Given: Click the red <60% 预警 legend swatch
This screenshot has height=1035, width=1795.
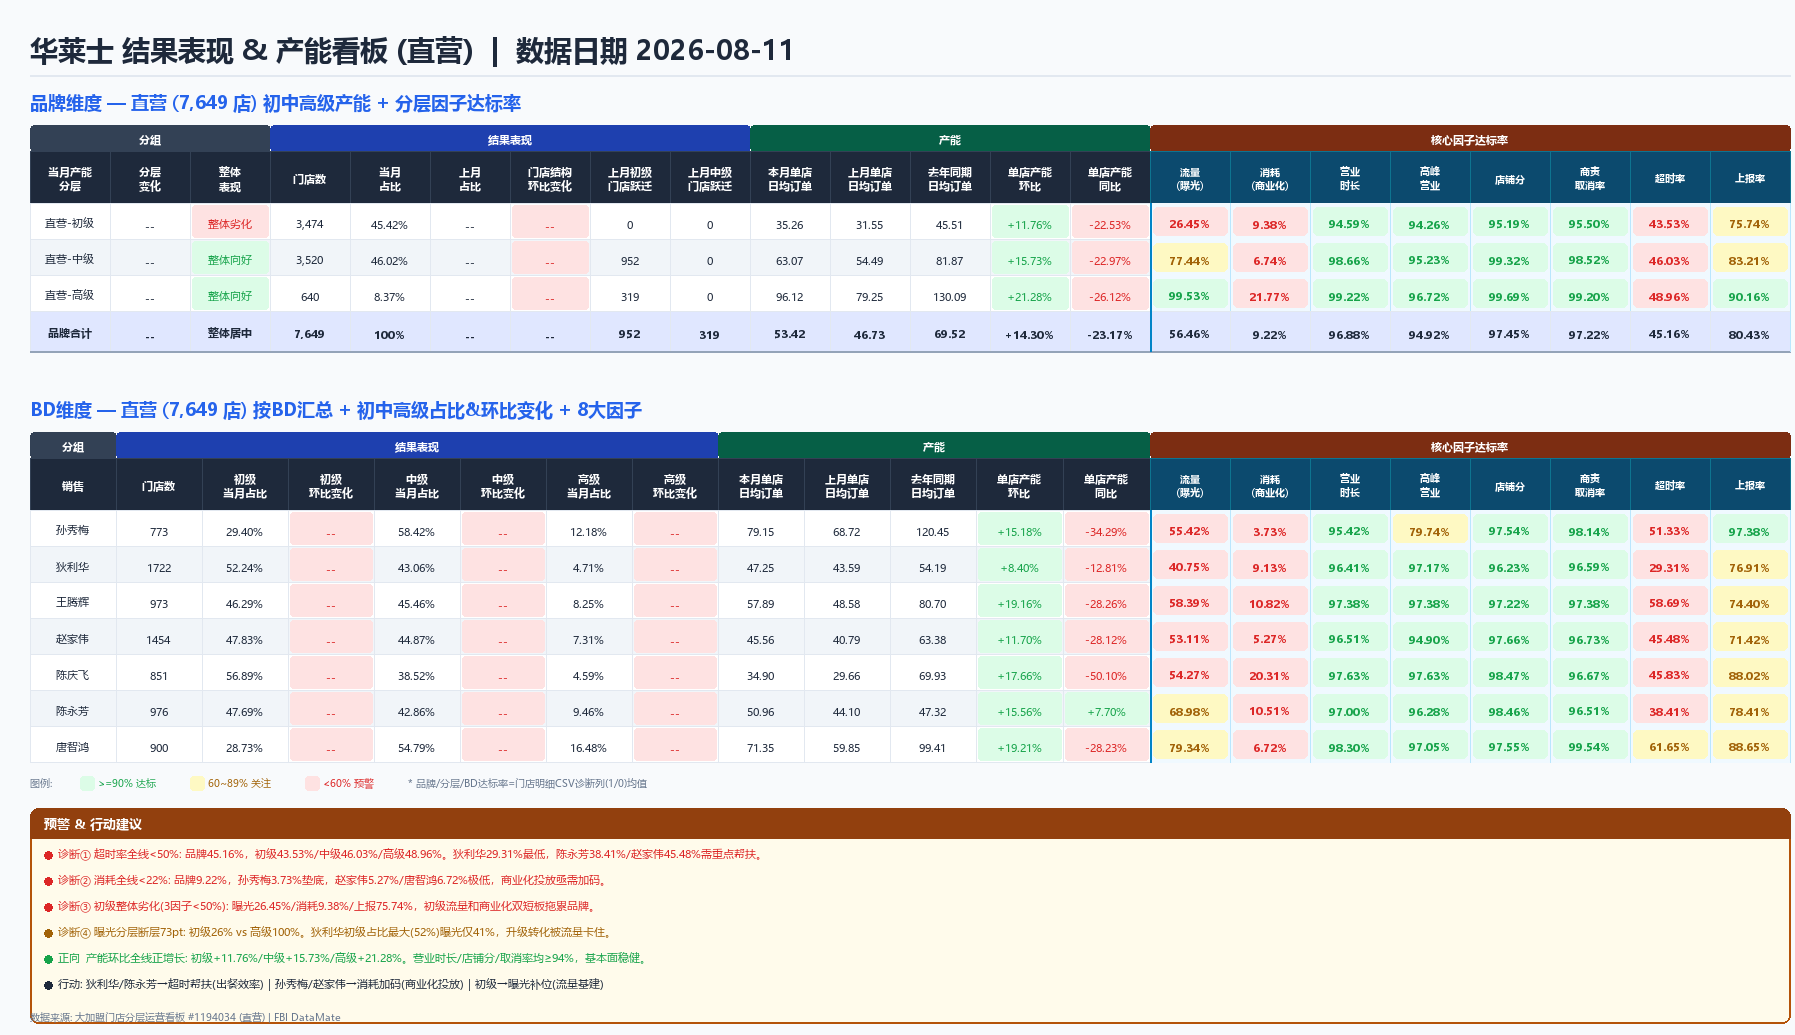Looking at the screenshot, I should [312, 784].
